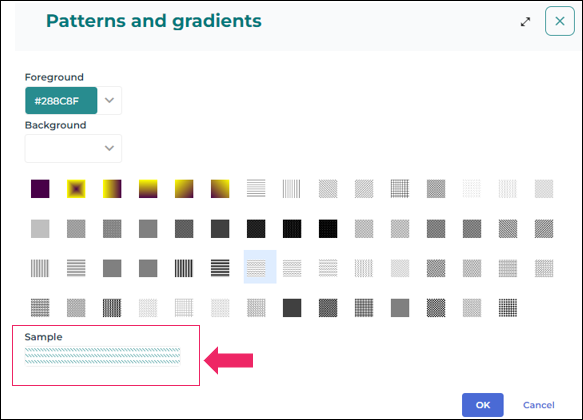
Task: Select the light gray solid swatch starting second row
Action: 40,229
